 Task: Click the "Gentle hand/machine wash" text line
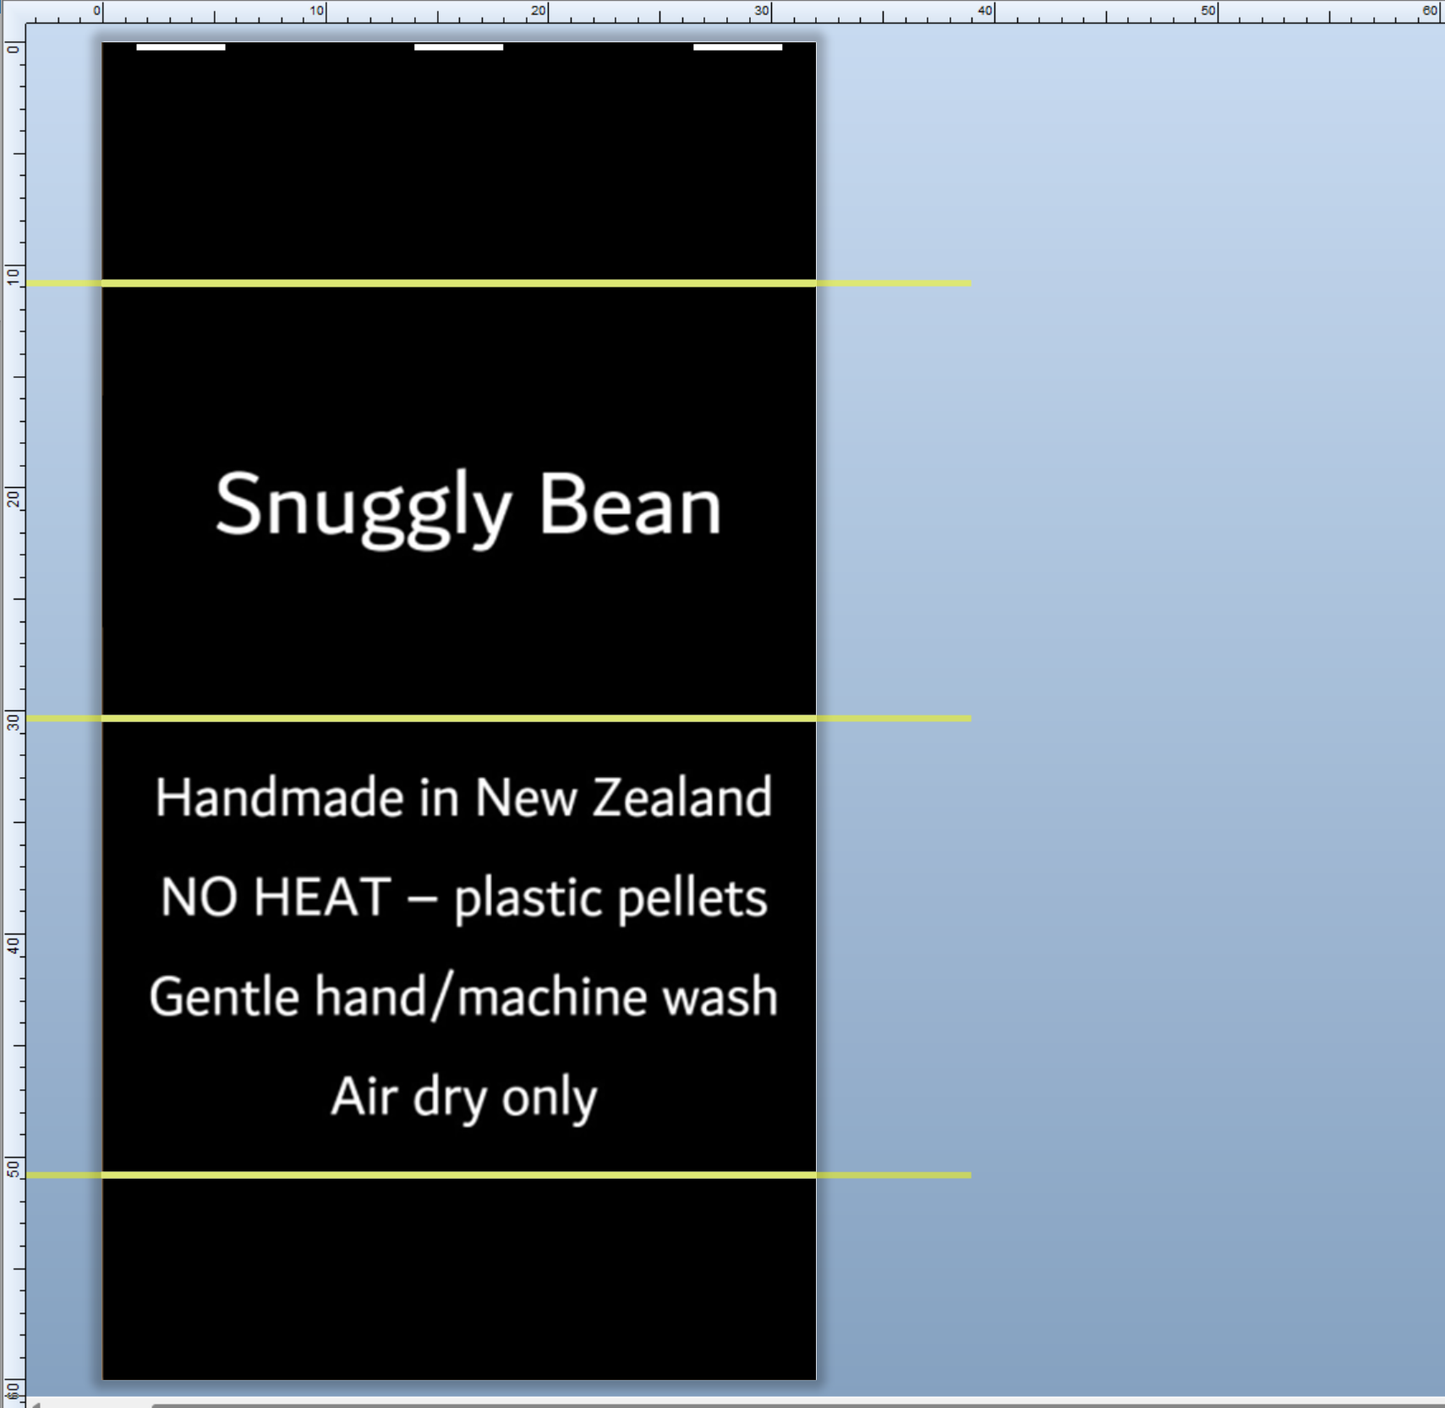point(463,997)
